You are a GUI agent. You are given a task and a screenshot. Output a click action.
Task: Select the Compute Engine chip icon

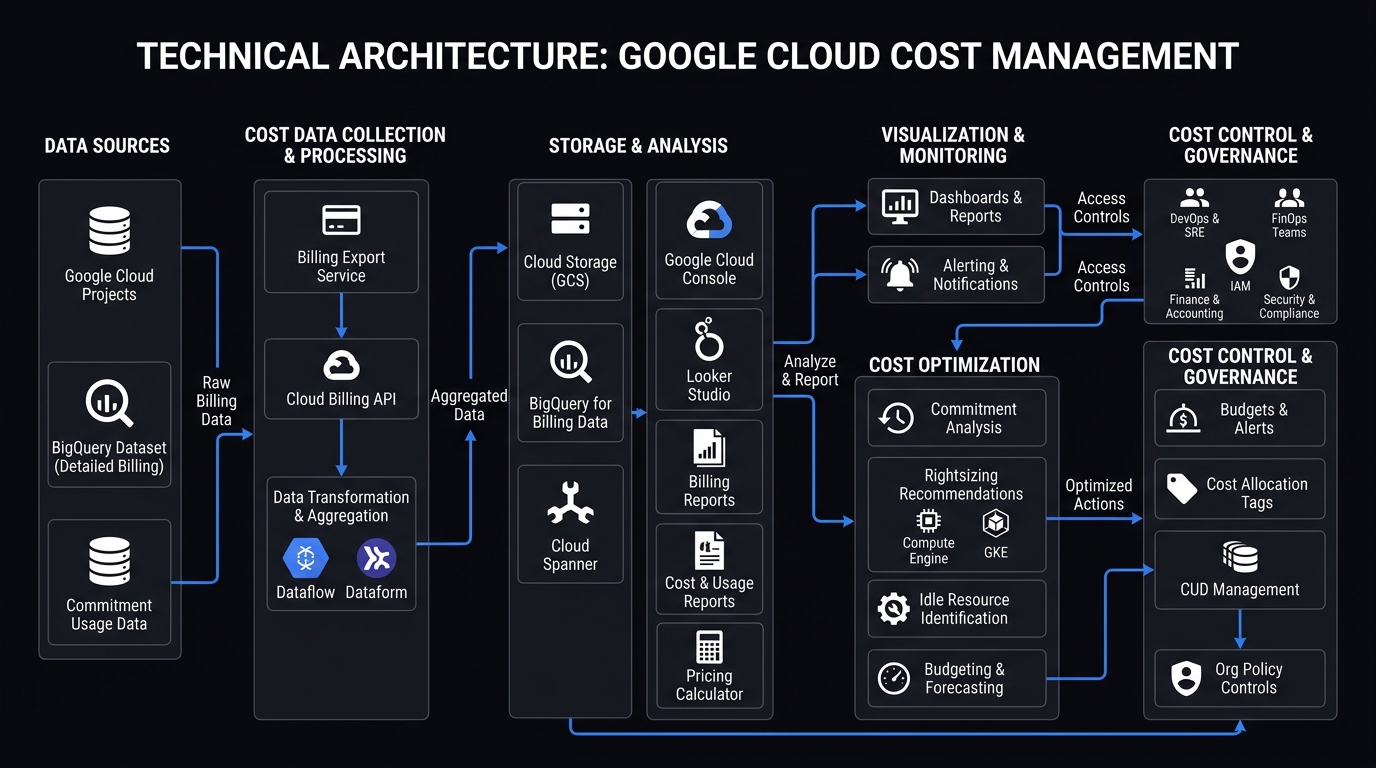928,522
